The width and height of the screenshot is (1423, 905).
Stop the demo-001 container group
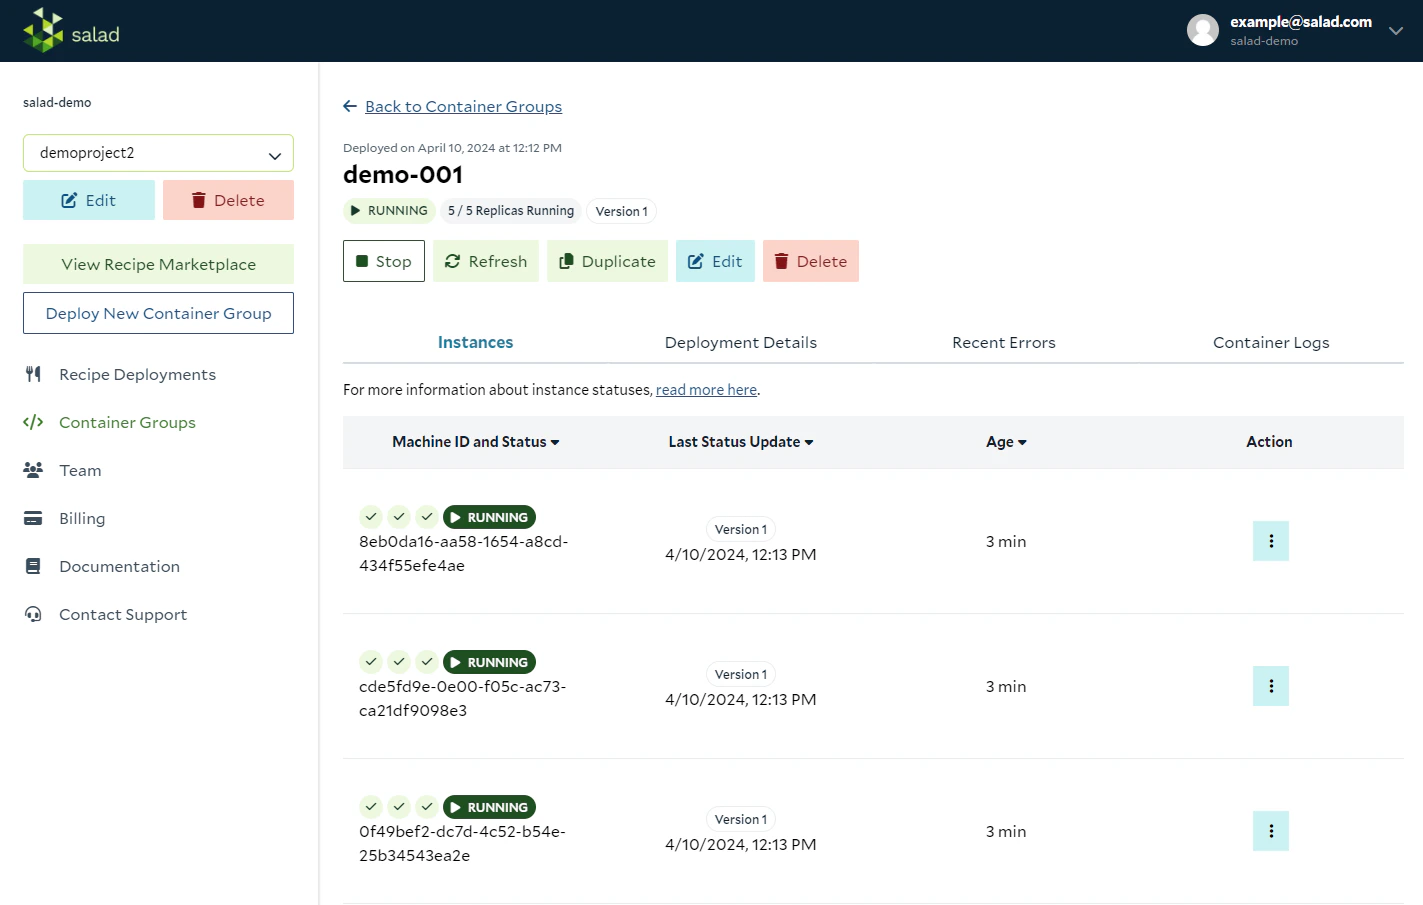pos(384,261)
